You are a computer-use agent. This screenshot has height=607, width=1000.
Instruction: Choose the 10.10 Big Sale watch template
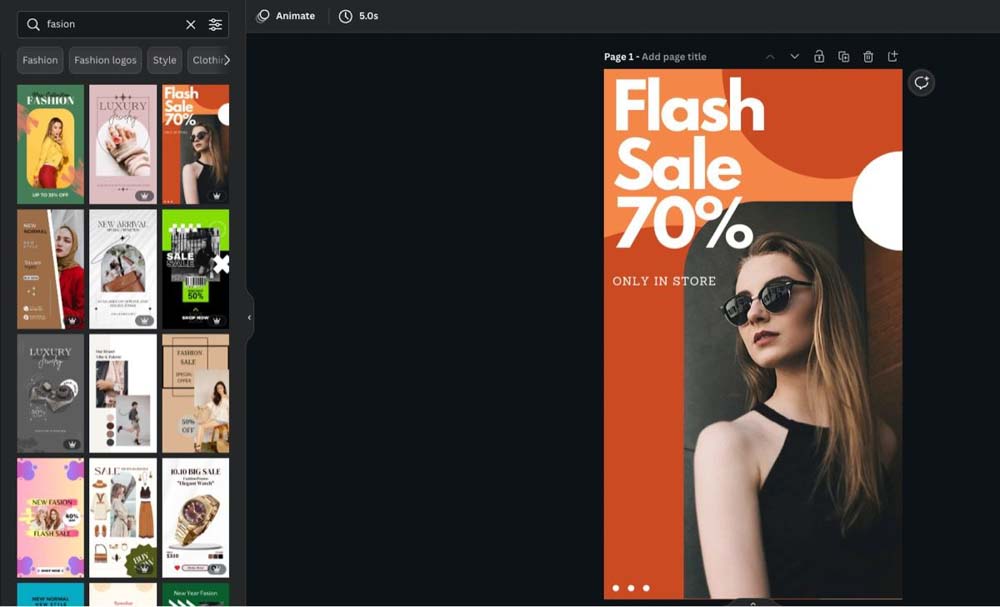tap(195, 518)
